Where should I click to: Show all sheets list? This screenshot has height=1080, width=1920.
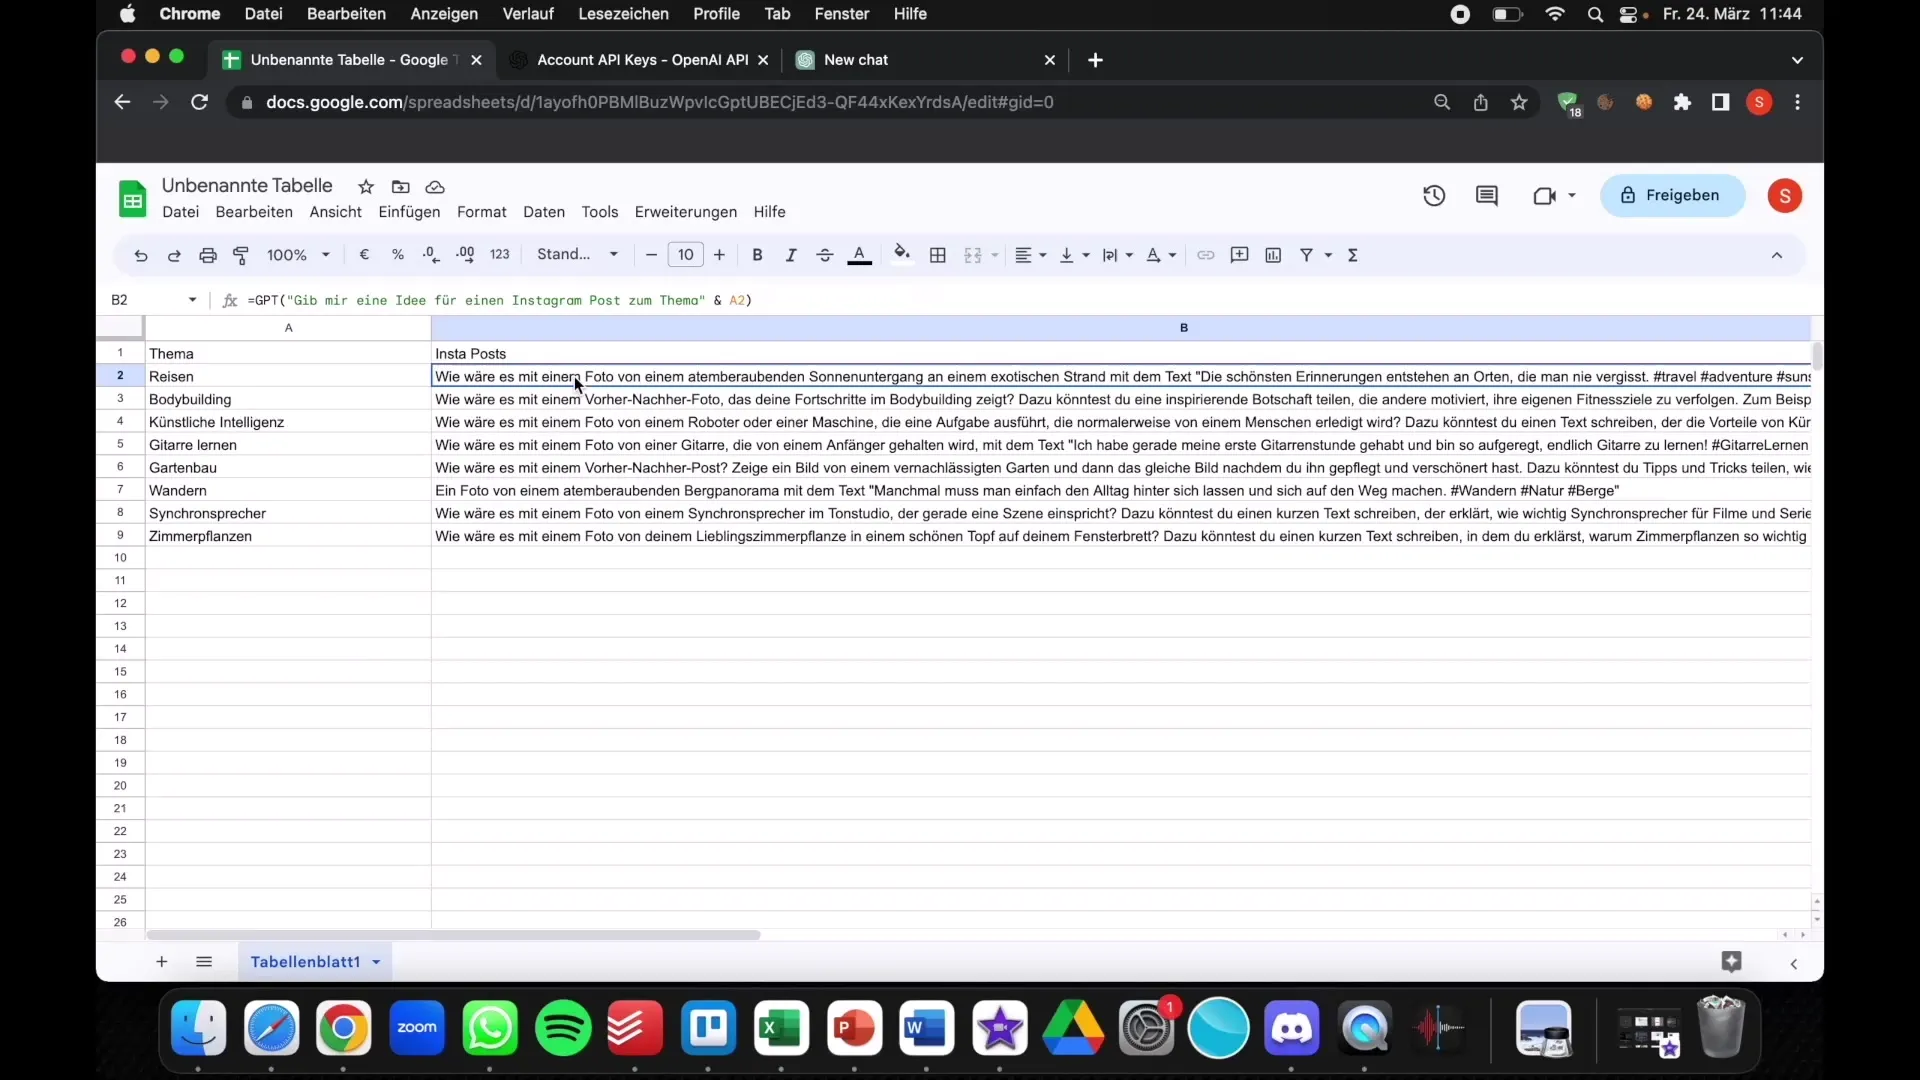tap(204, 962)
